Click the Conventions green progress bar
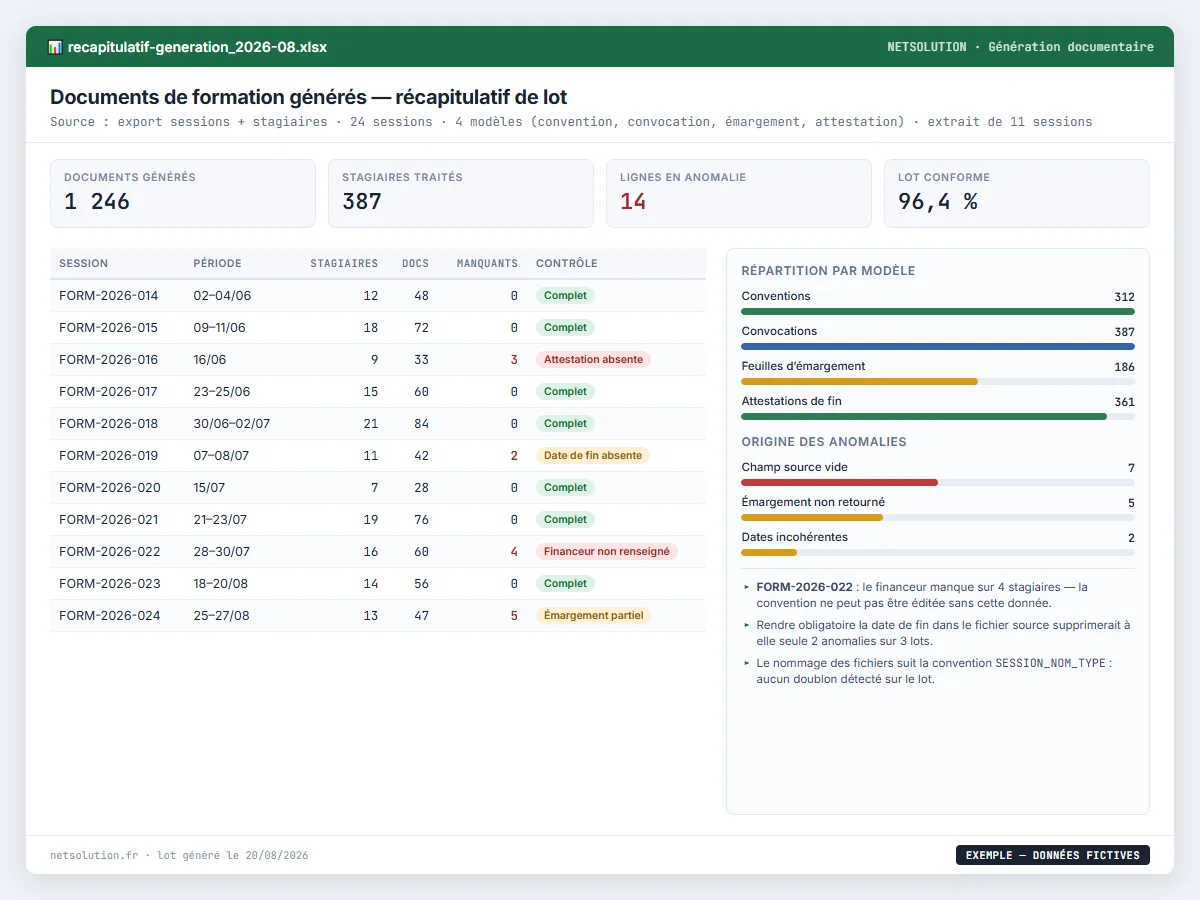This screenshot has width=1200, height=900. pos(938,311)
